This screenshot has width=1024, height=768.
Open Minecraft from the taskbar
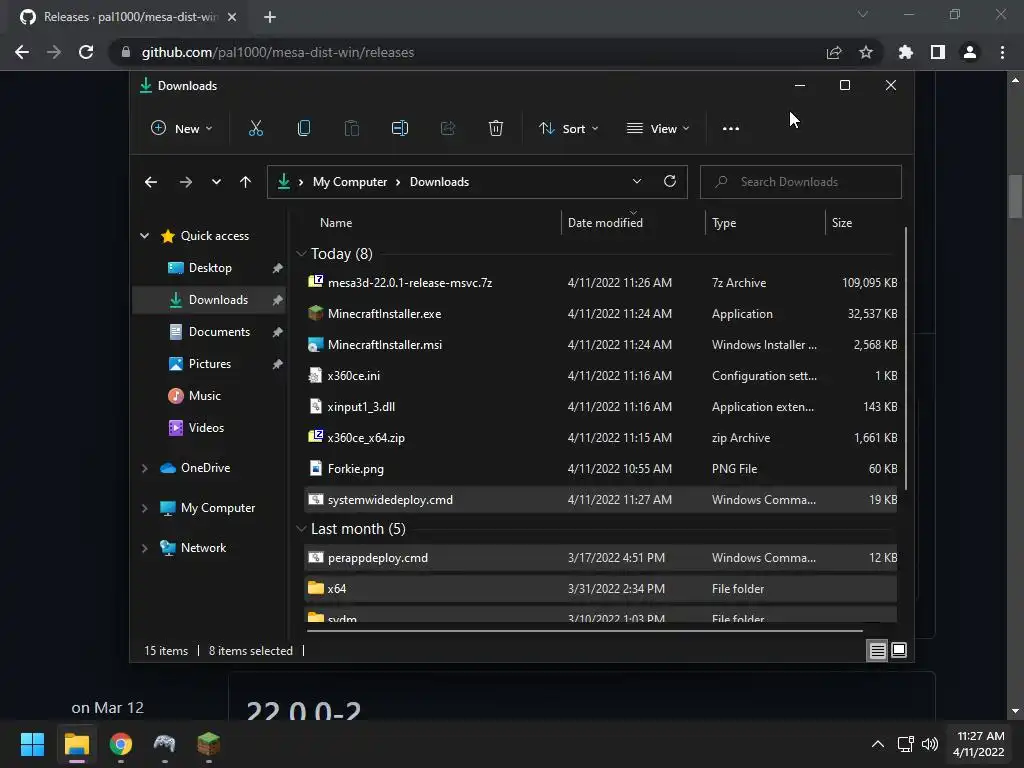(209, 744)
